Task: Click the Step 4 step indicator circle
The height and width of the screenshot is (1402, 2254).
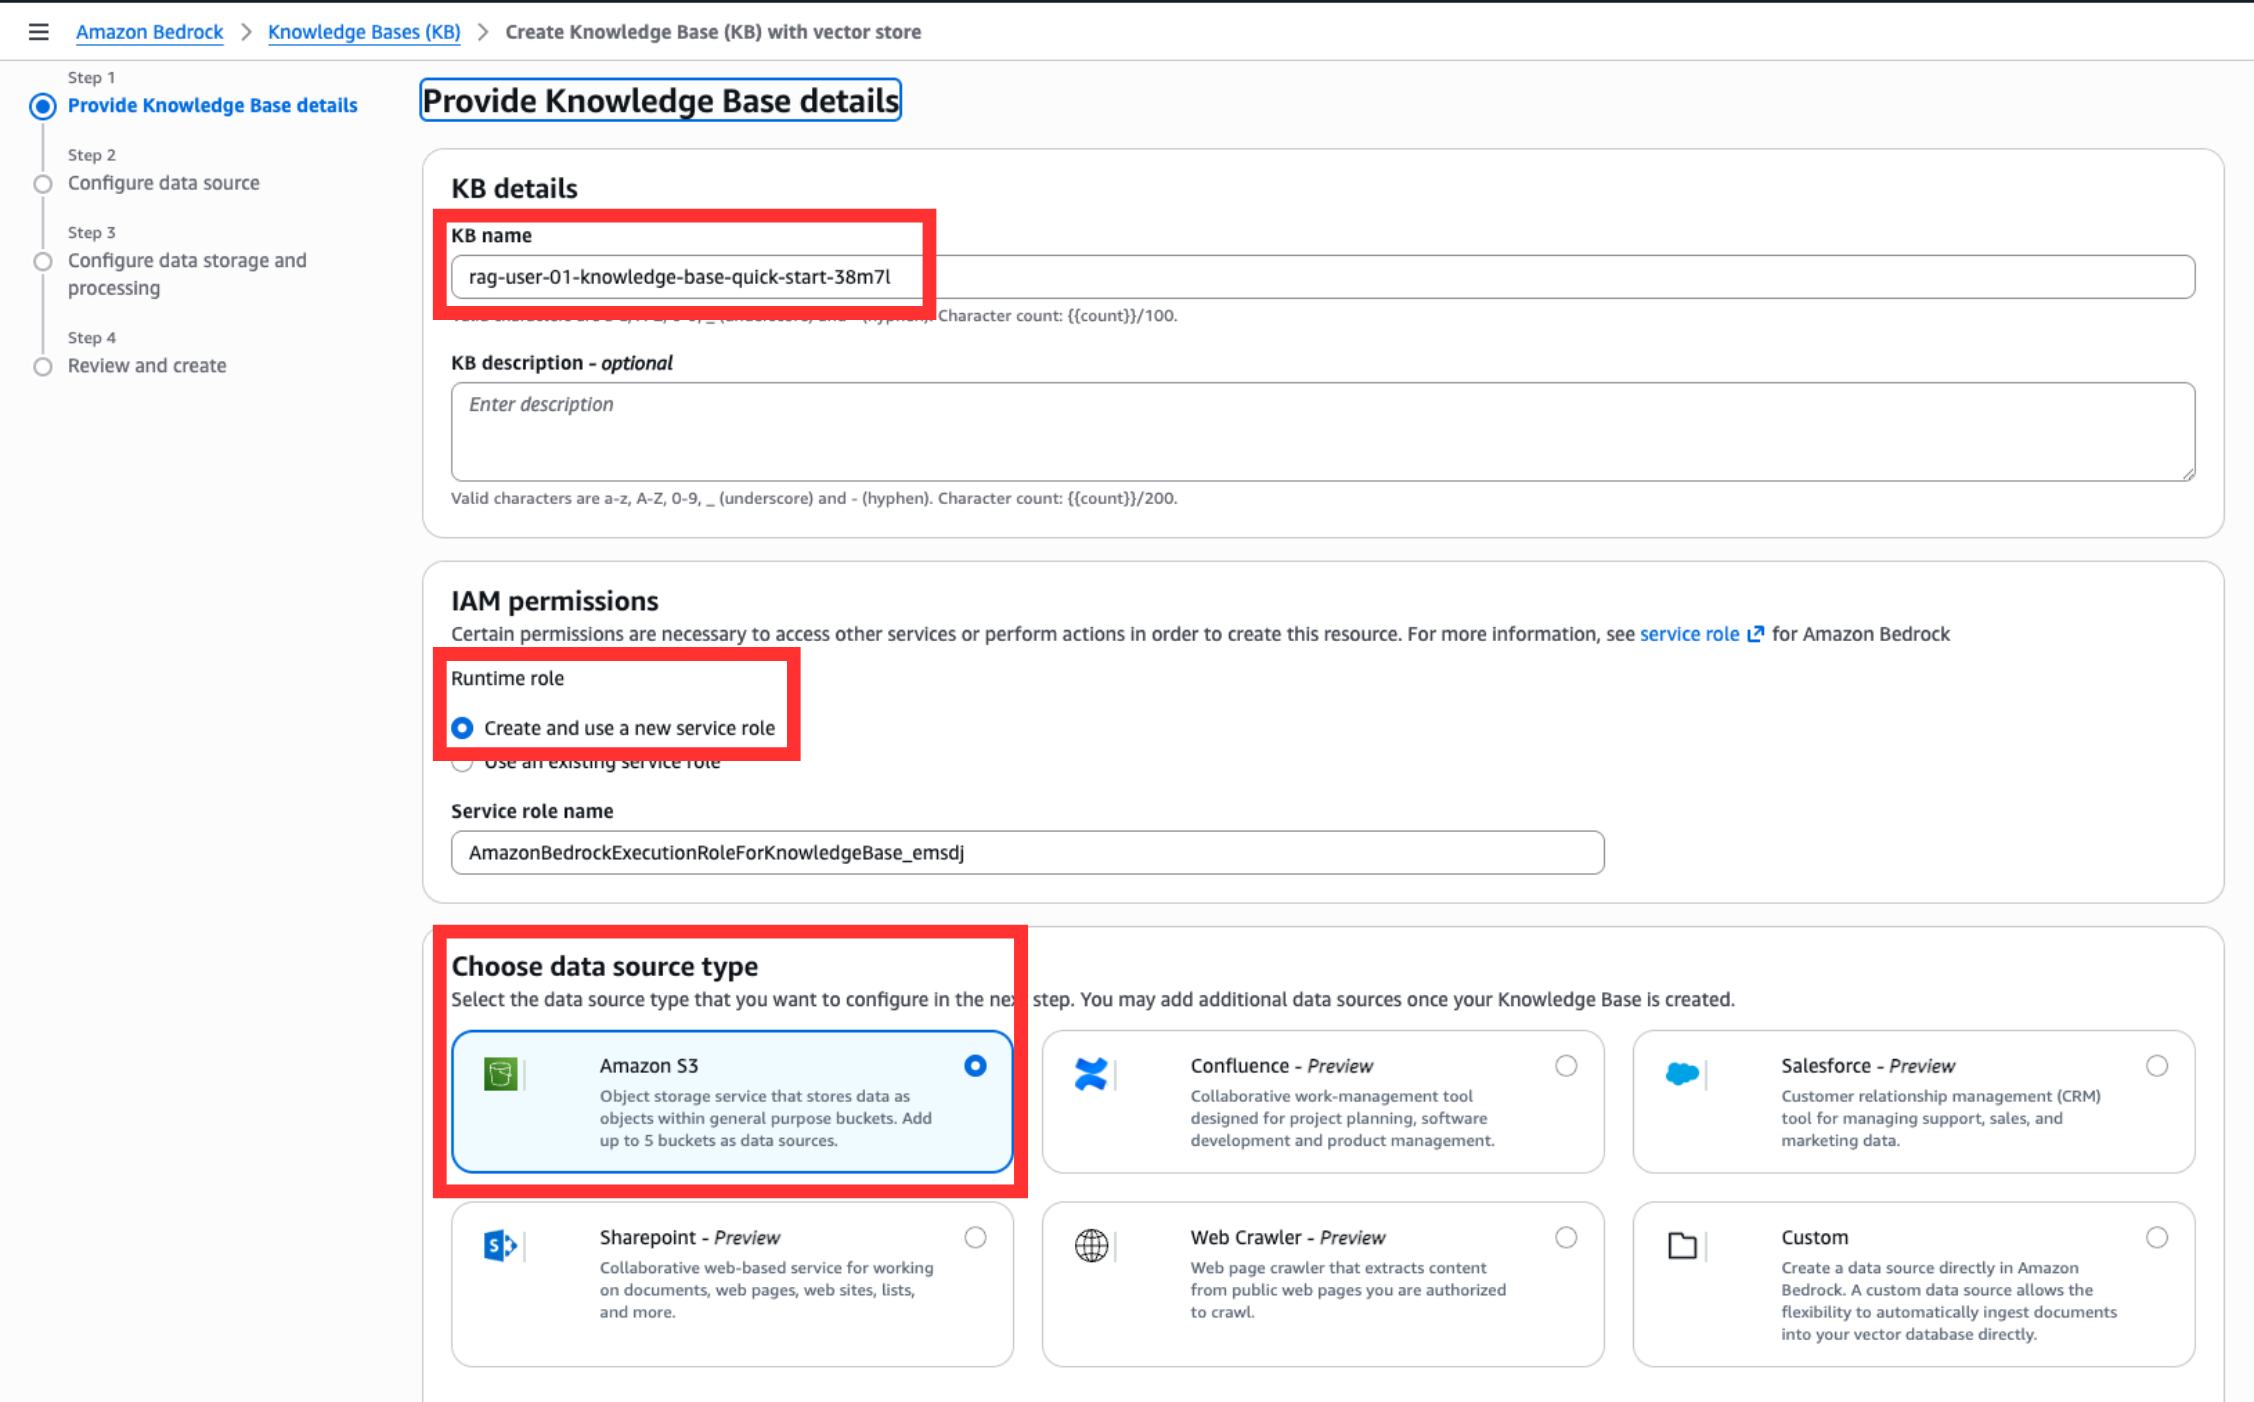Action: click(x=43, y=367)
